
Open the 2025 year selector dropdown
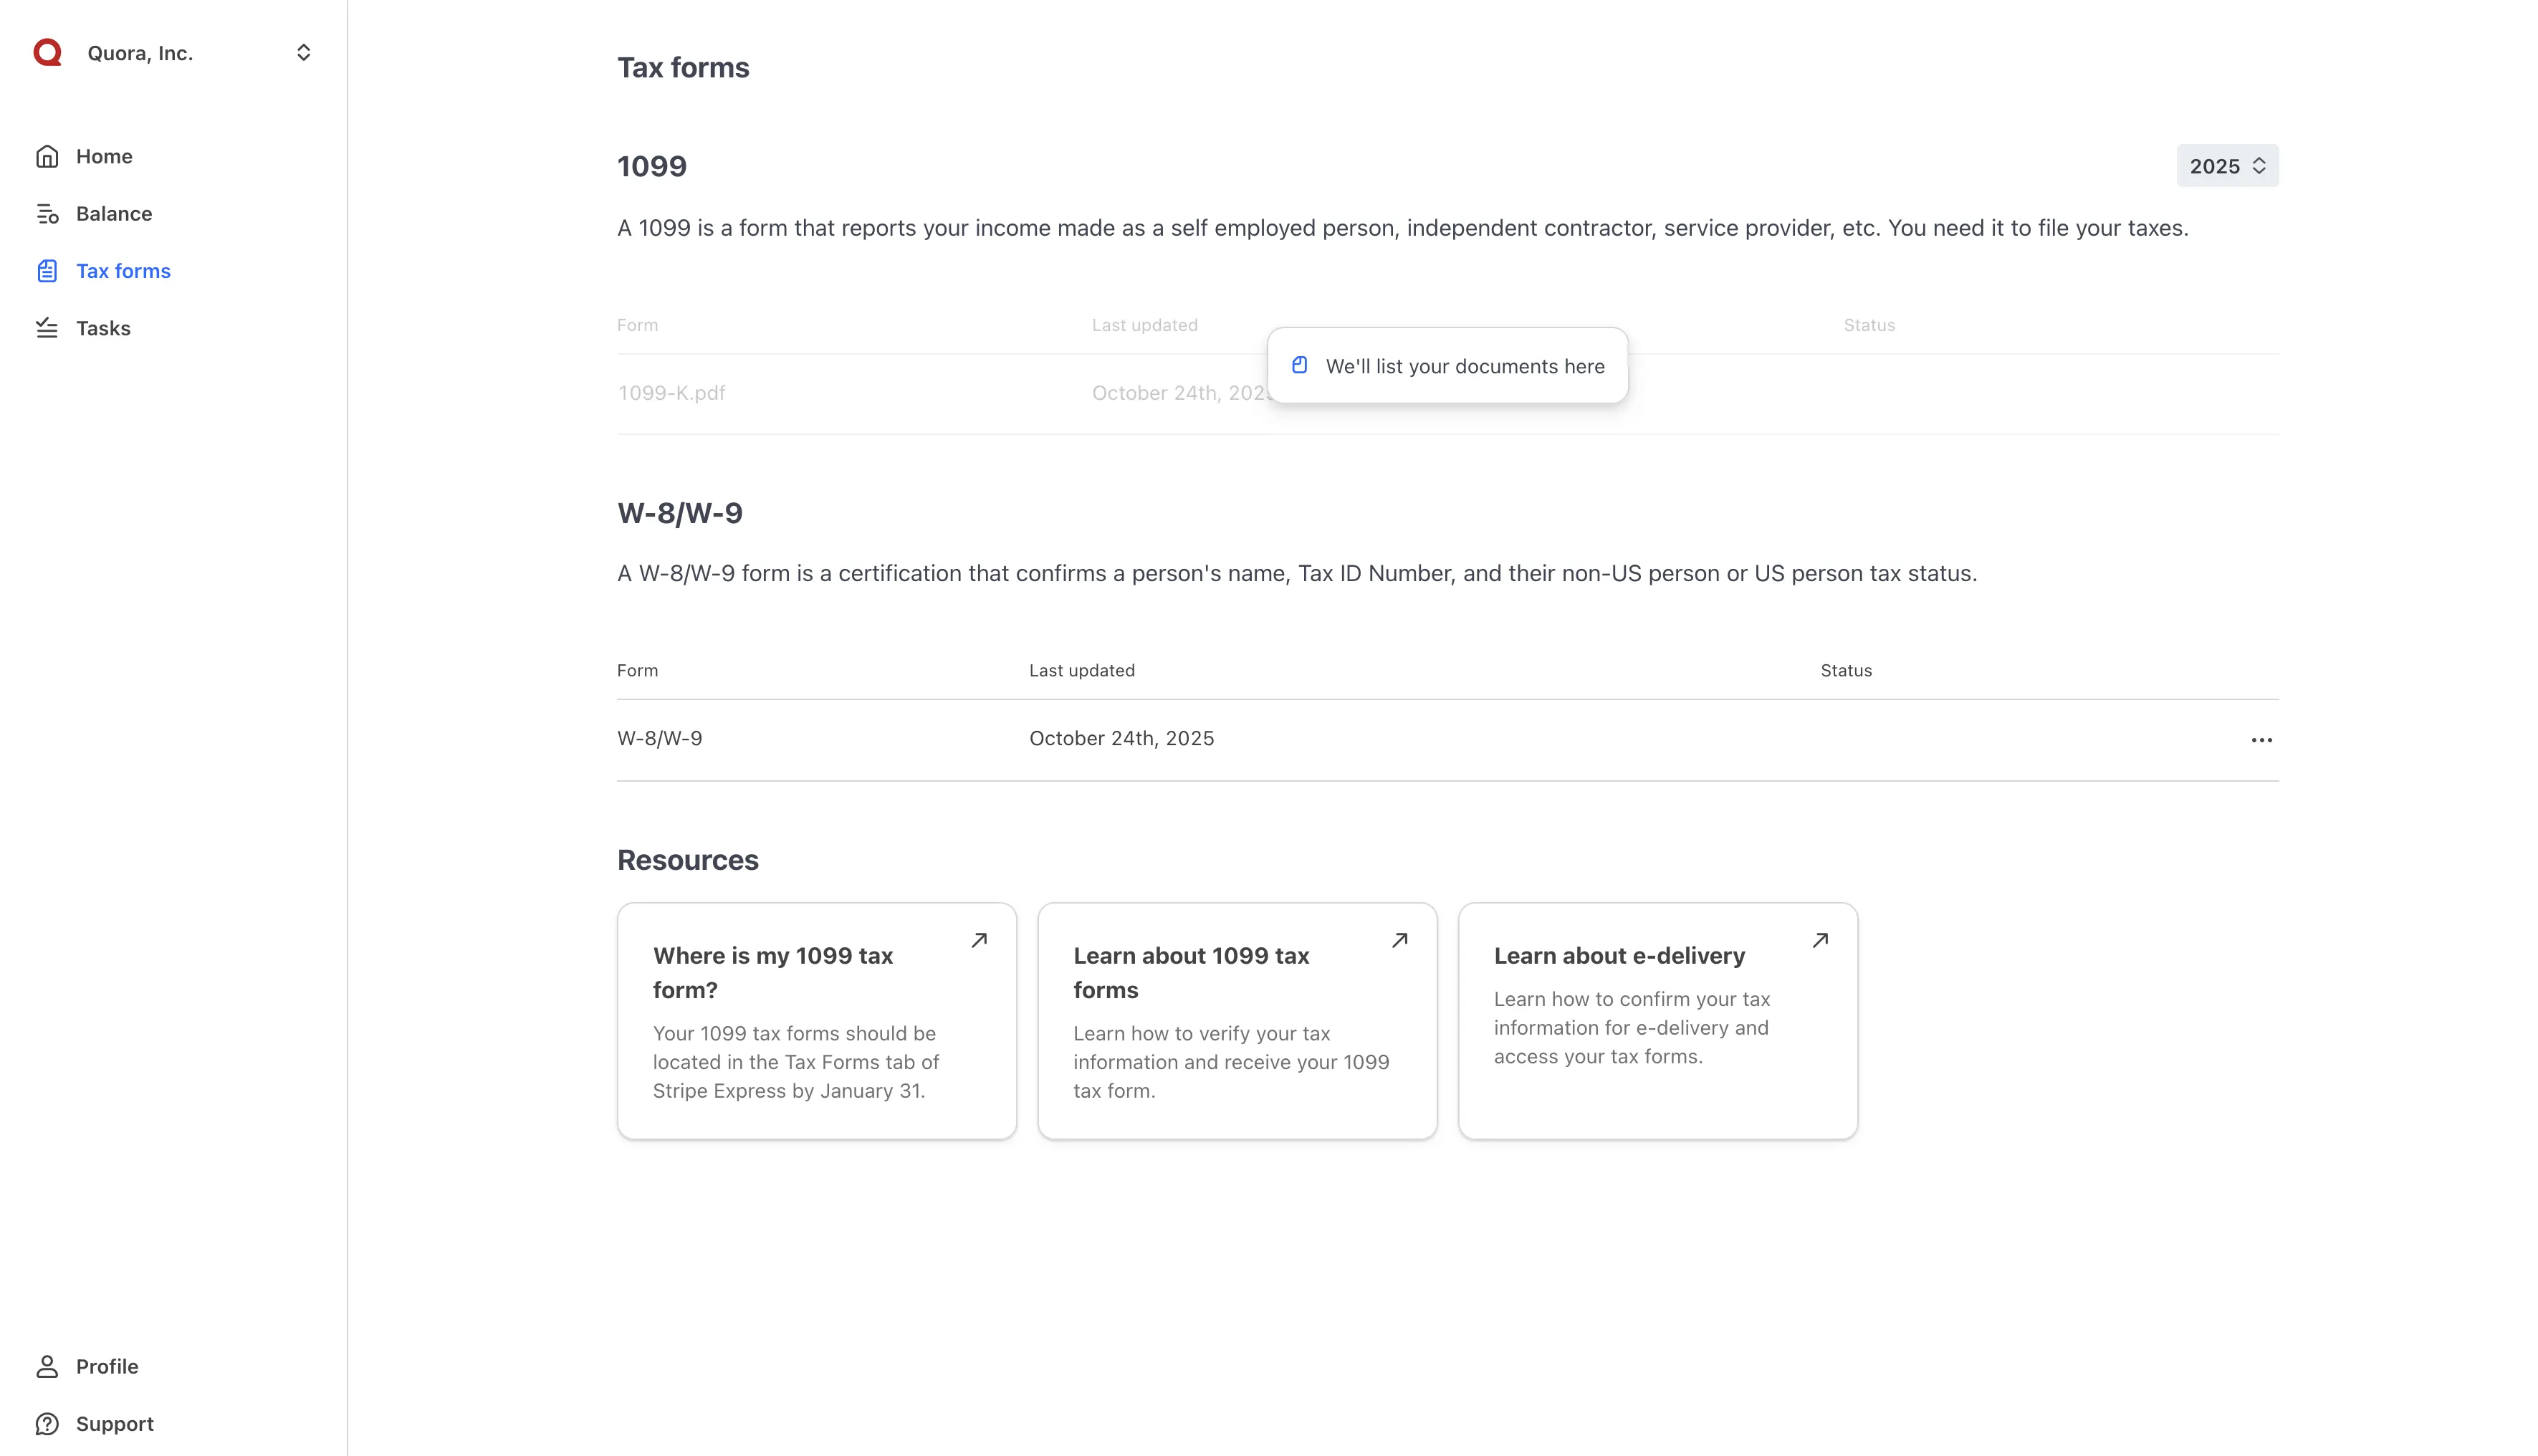pyautogui.click(x=2226, y=166)
